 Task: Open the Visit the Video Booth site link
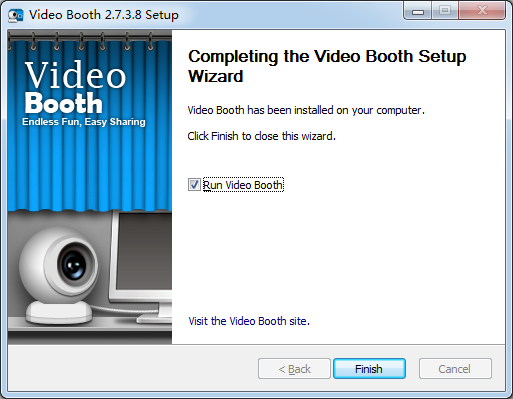(249, 321)
